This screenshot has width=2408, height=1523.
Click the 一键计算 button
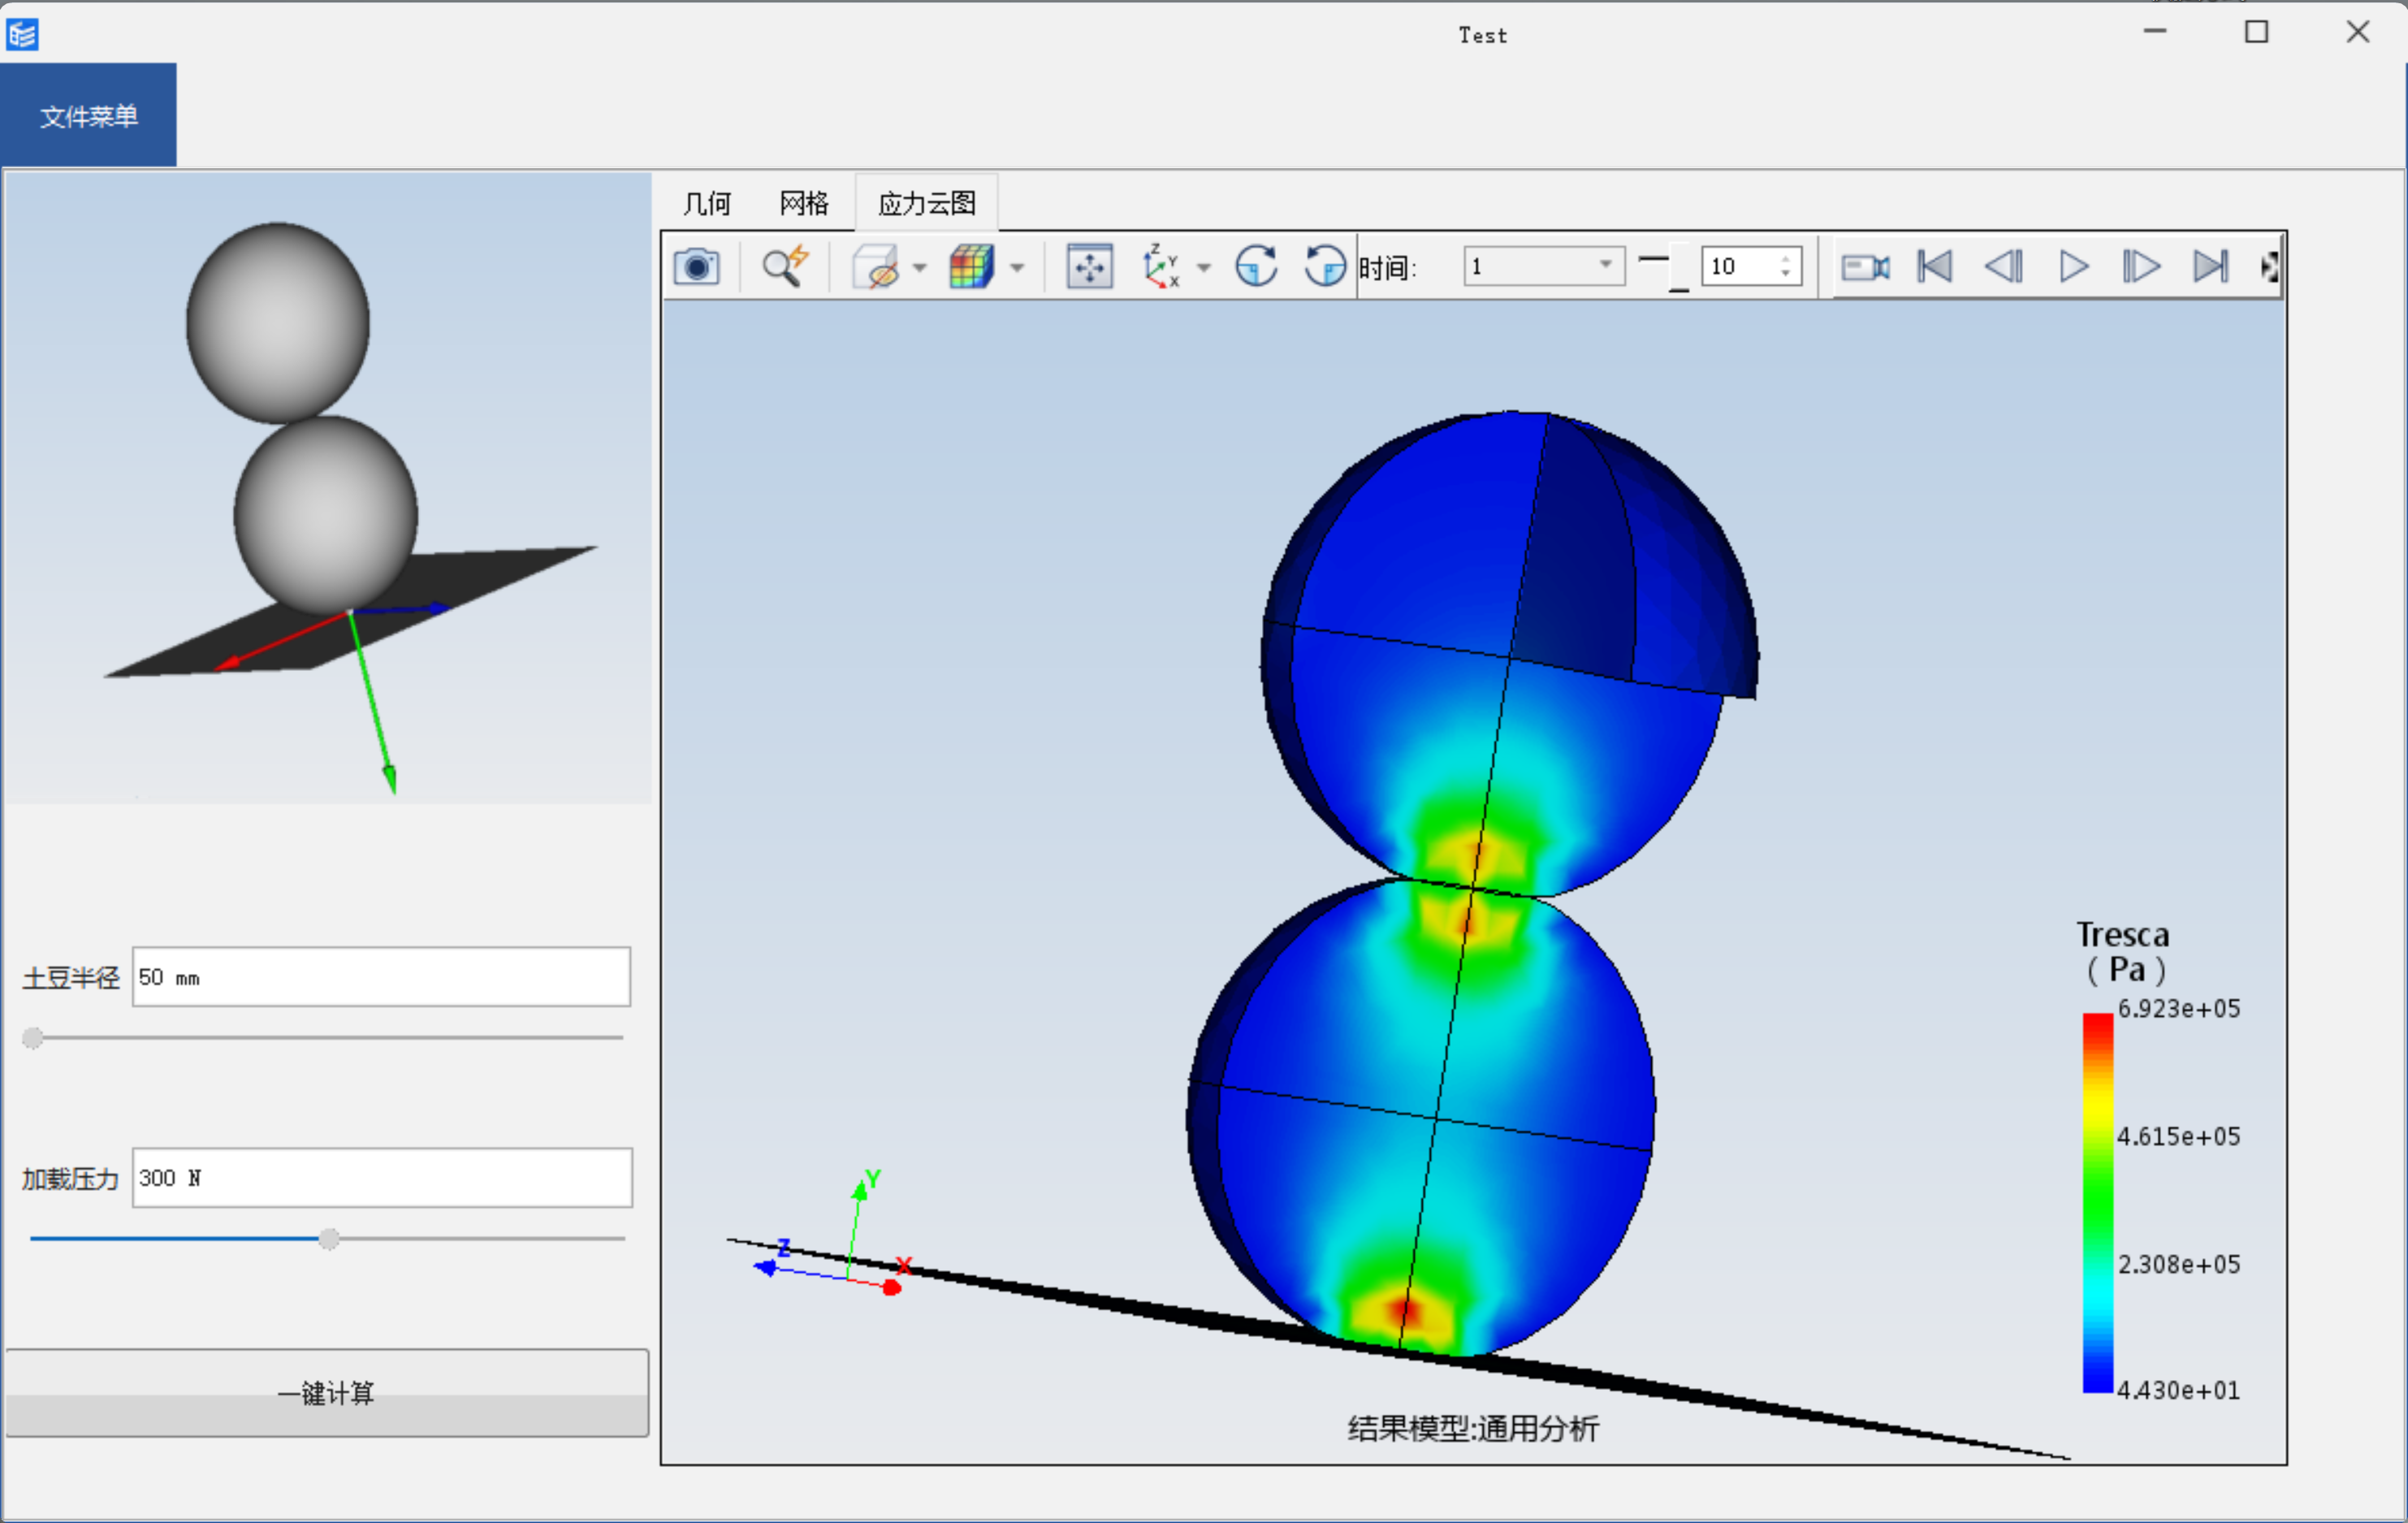tap(327, 1393)
